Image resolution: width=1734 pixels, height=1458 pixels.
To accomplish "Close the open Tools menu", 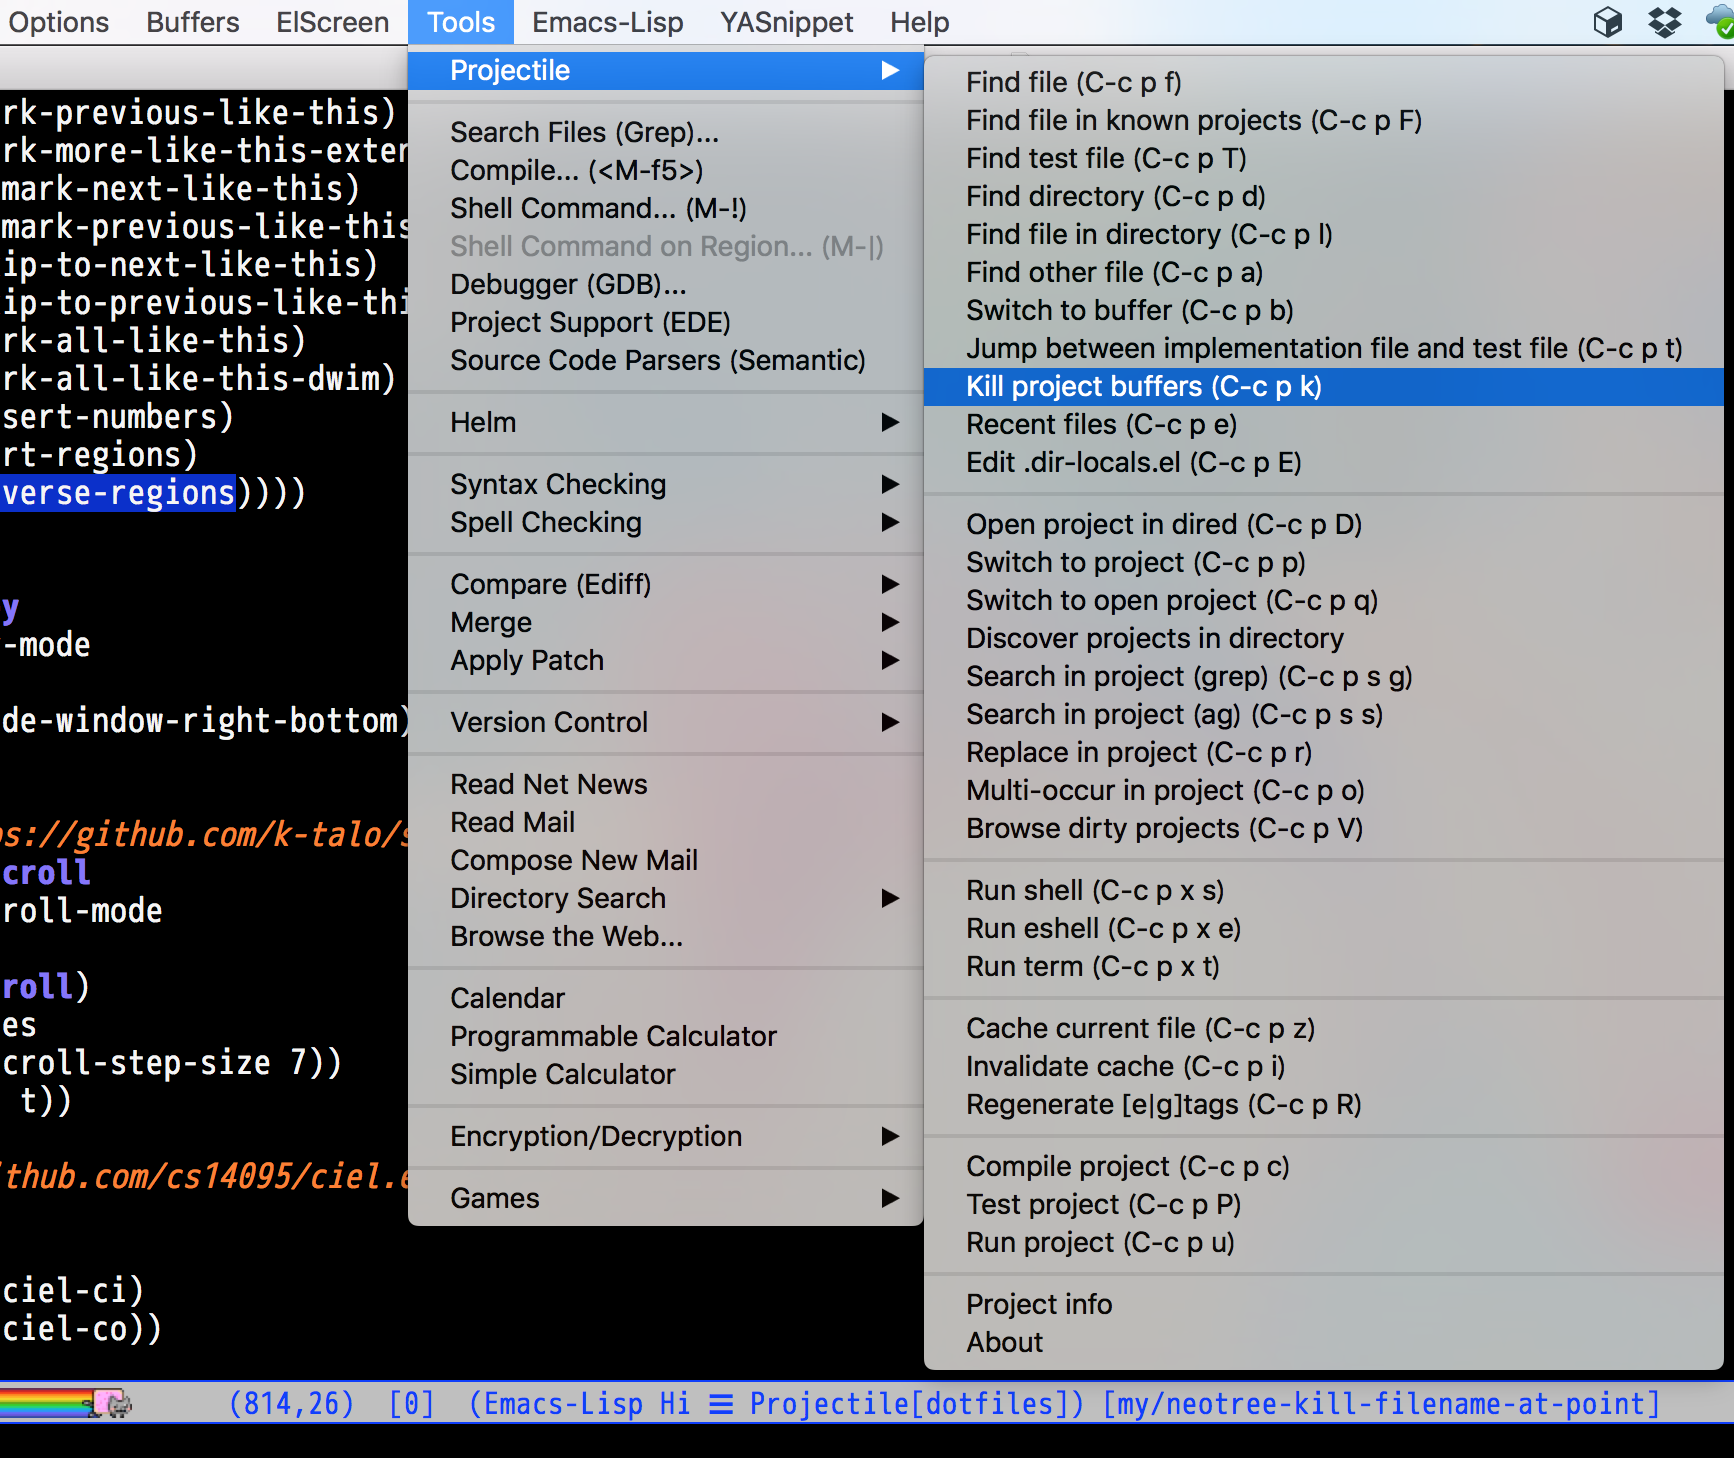I will (x=461, y=22).
